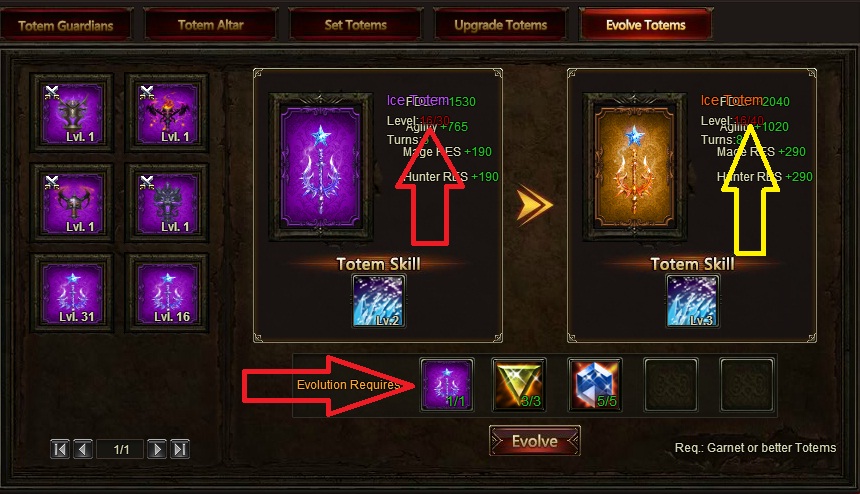Choose the Lvl. 1 dark armor totem
The image size is (860, 494).
pyautogui.click(x=167, y=203)
